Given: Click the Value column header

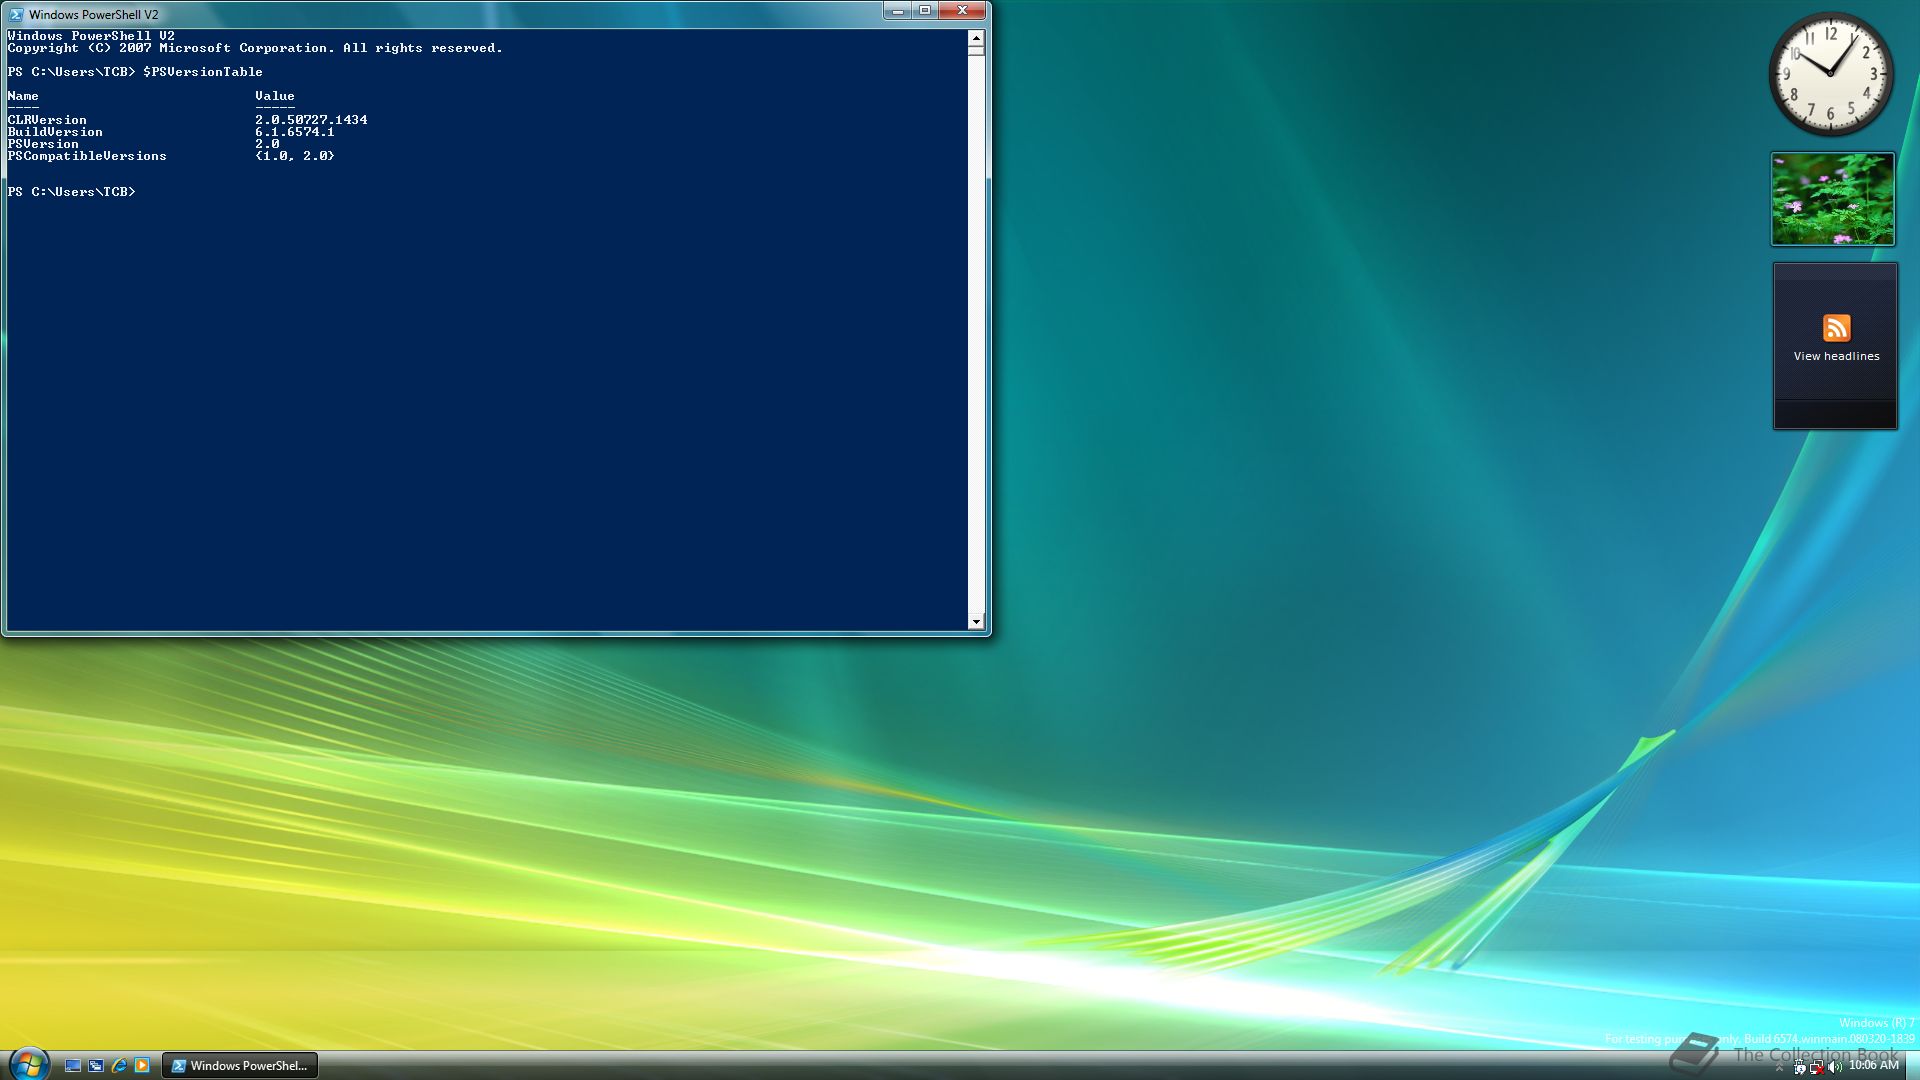Looking at the screenshot, I should [x=275, y=96].
